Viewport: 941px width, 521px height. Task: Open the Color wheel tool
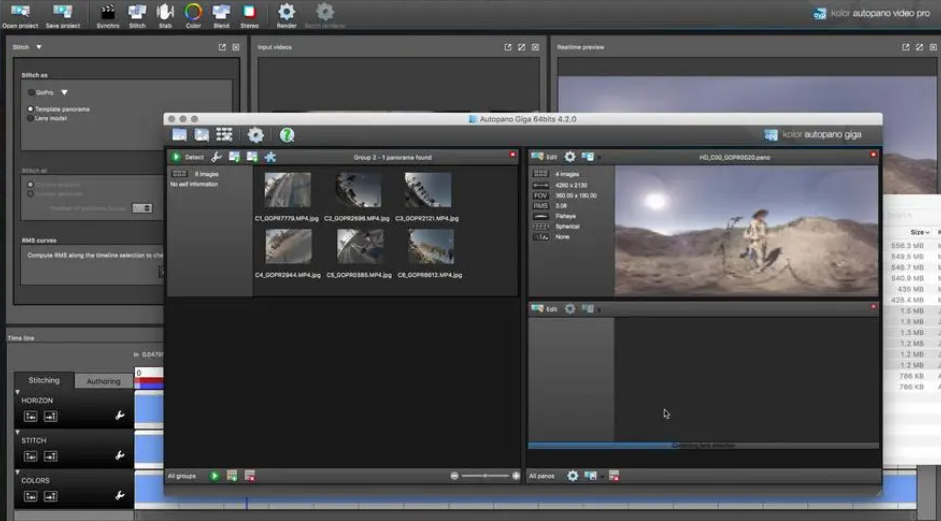[193, 15]
